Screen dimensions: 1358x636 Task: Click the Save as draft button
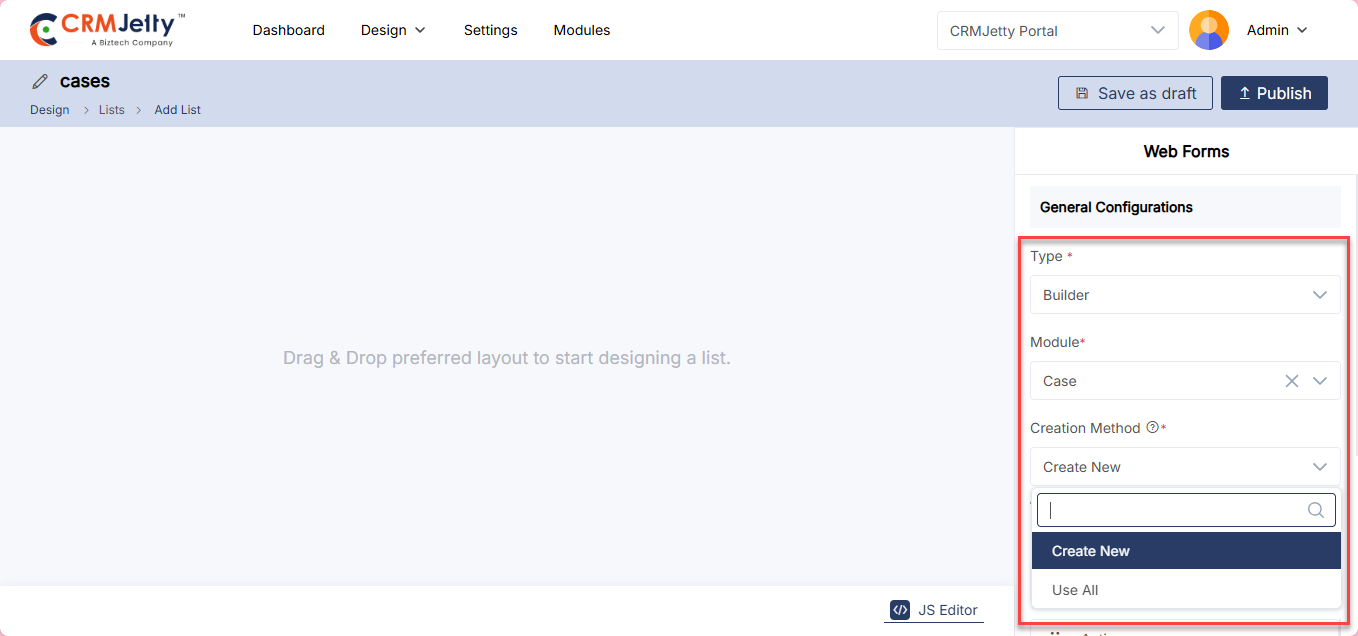[x=1135, y=93]
